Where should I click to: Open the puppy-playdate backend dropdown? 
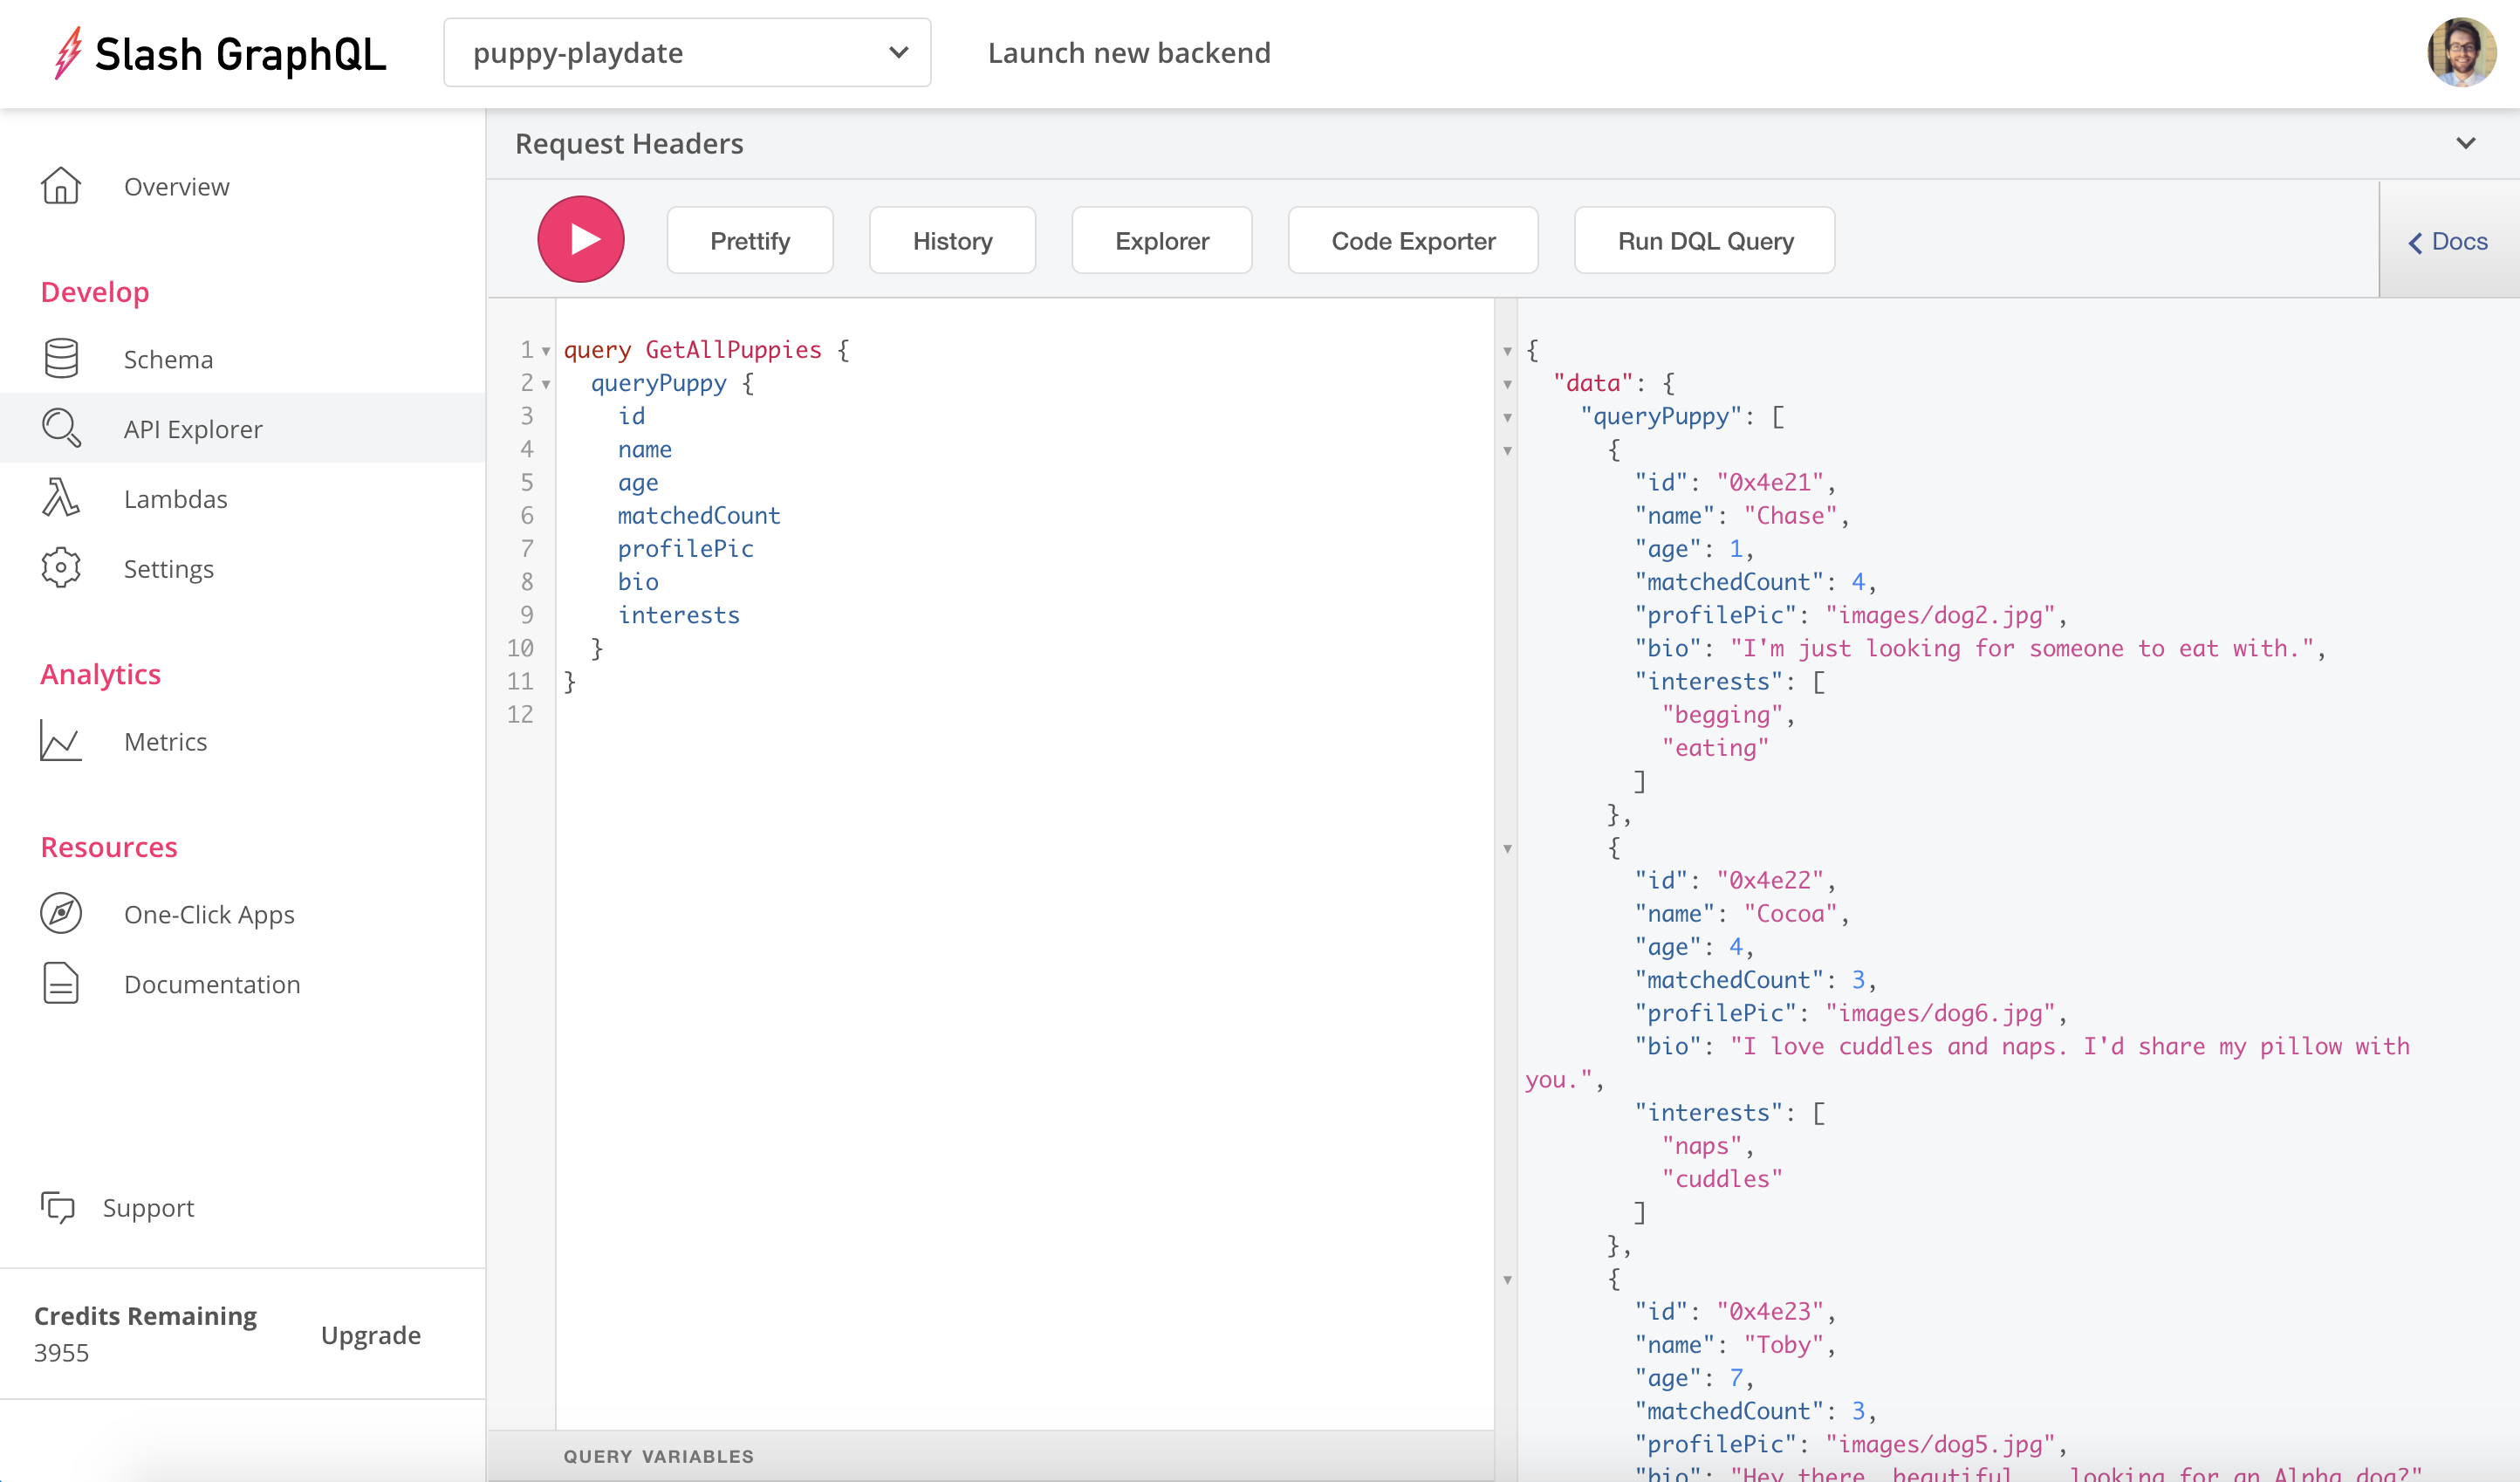click(687, 53)
